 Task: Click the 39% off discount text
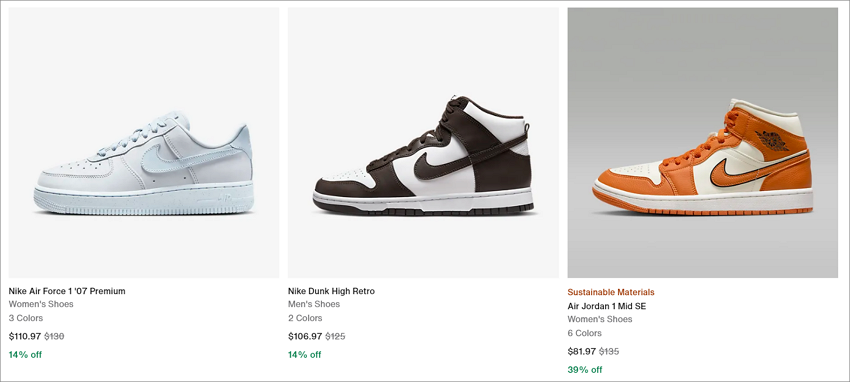click(585, 370)
